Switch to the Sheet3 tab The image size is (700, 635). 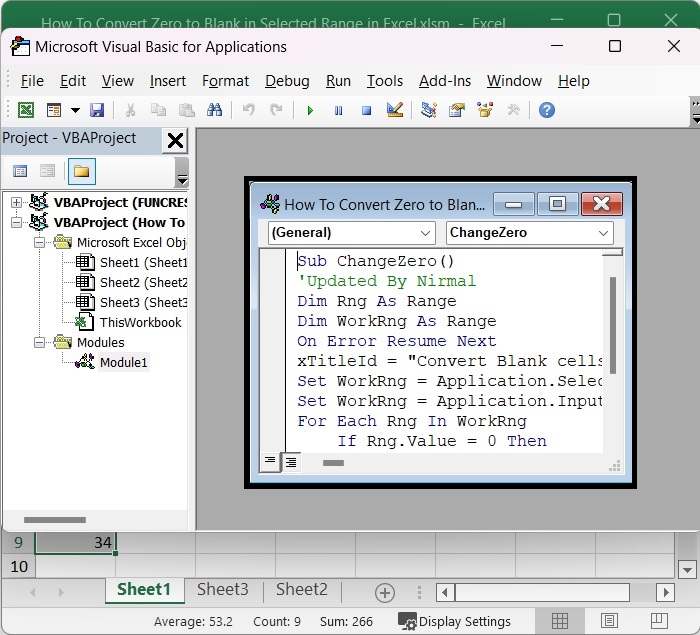coord(222,590)
